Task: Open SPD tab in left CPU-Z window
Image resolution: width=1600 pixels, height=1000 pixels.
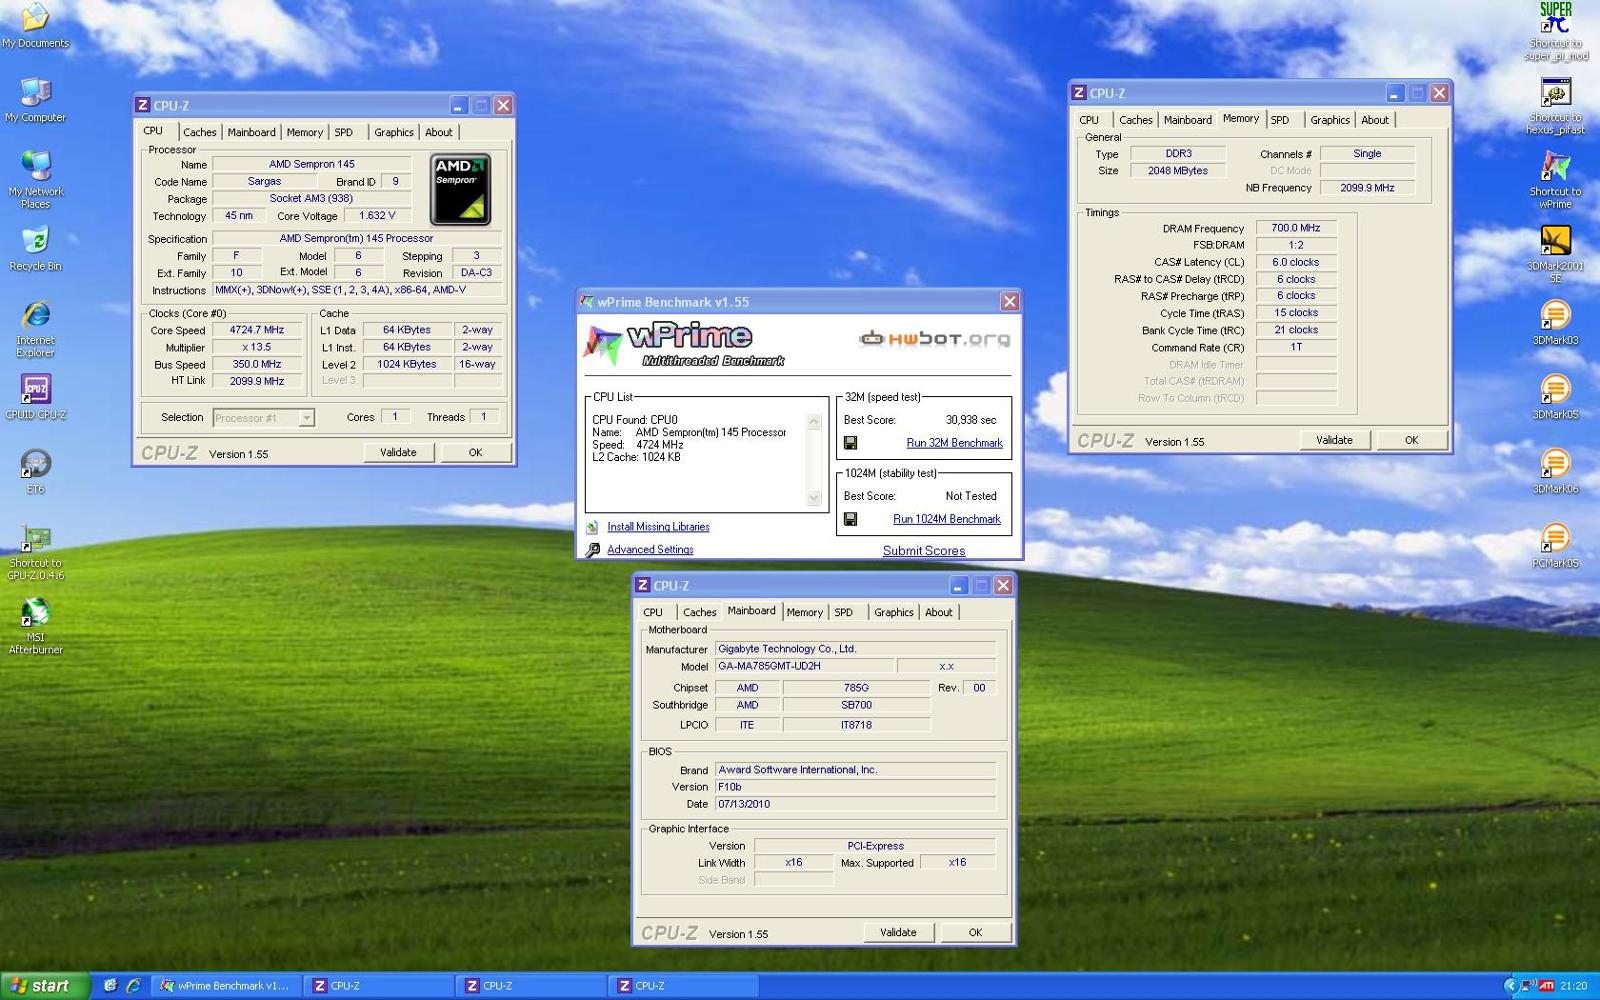Action: [x=343, y=132]
